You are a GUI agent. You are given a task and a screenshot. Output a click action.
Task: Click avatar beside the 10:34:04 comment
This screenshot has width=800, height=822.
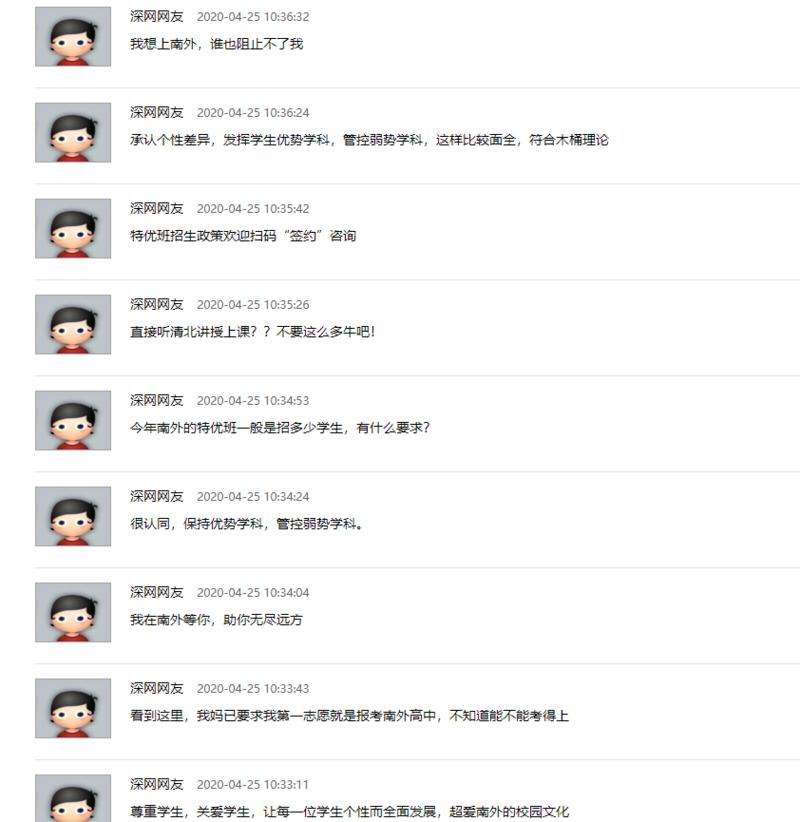[x=73, y=612]
